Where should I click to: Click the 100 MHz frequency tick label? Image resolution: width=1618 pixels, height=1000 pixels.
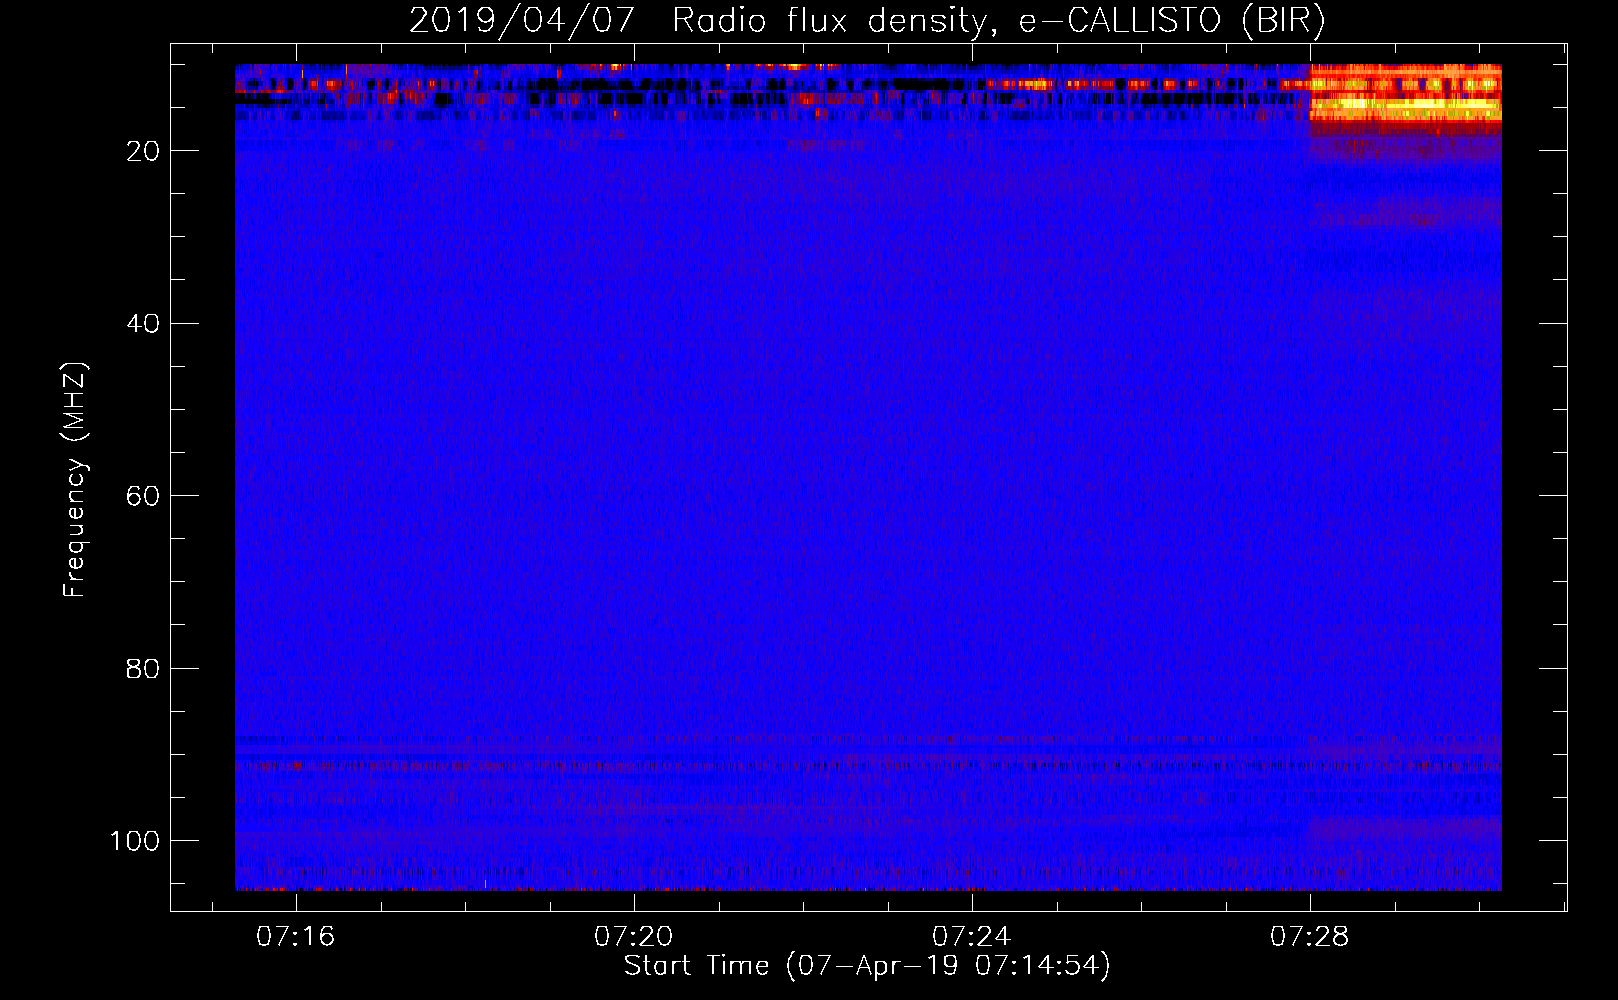tap(135, 841)
